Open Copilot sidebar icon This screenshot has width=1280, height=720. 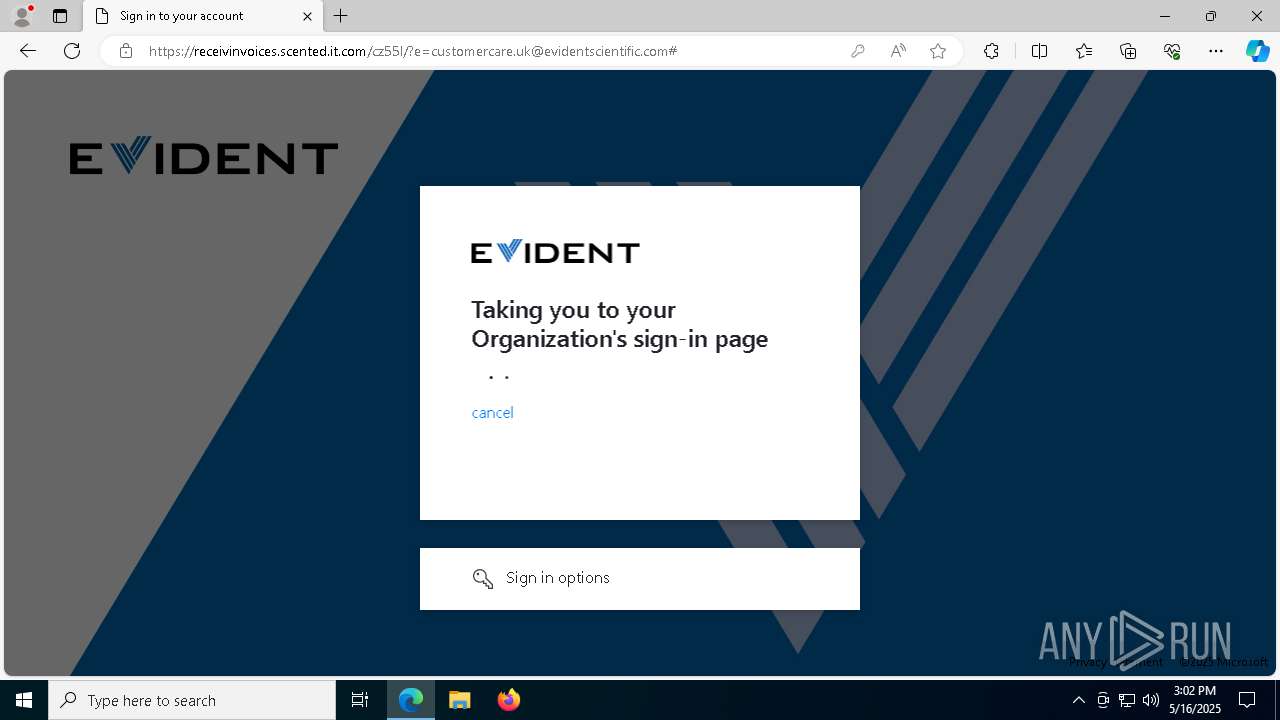click(1257, 51)
